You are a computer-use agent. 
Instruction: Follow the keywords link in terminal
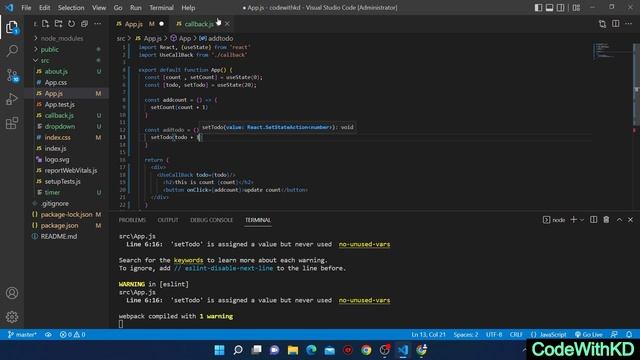[x=188, y=260]
